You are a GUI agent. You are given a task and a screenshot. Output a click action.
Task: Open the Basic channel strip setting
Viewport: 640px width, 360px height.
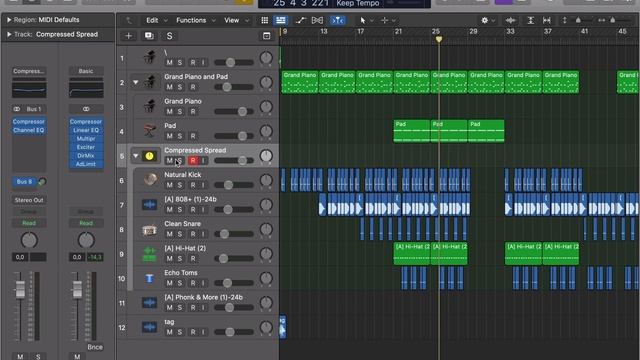(86, 71)
